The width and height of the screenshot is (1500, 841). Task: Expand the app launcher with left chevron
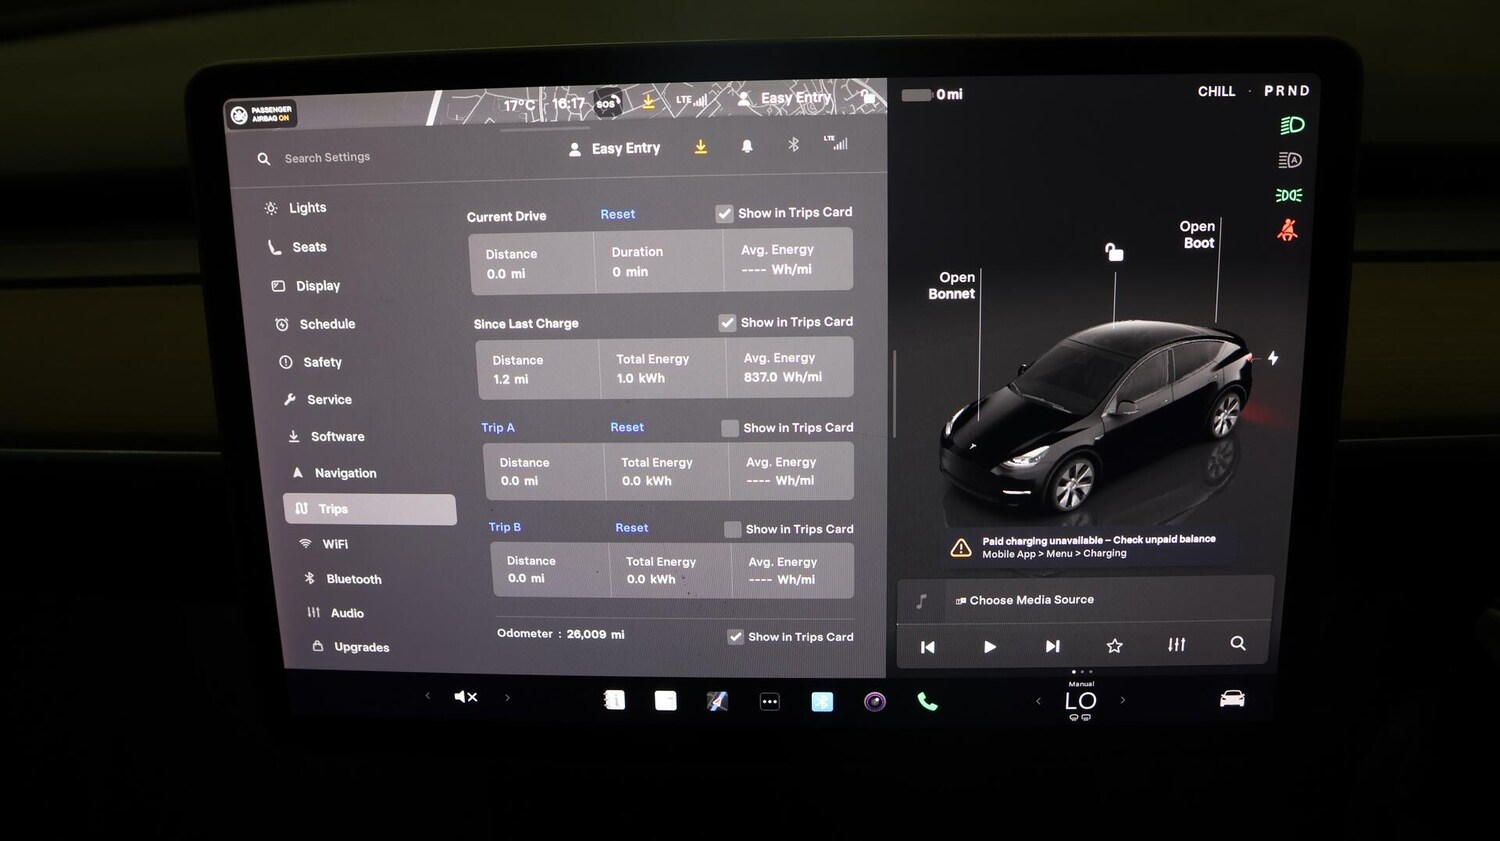pos(428,696)
